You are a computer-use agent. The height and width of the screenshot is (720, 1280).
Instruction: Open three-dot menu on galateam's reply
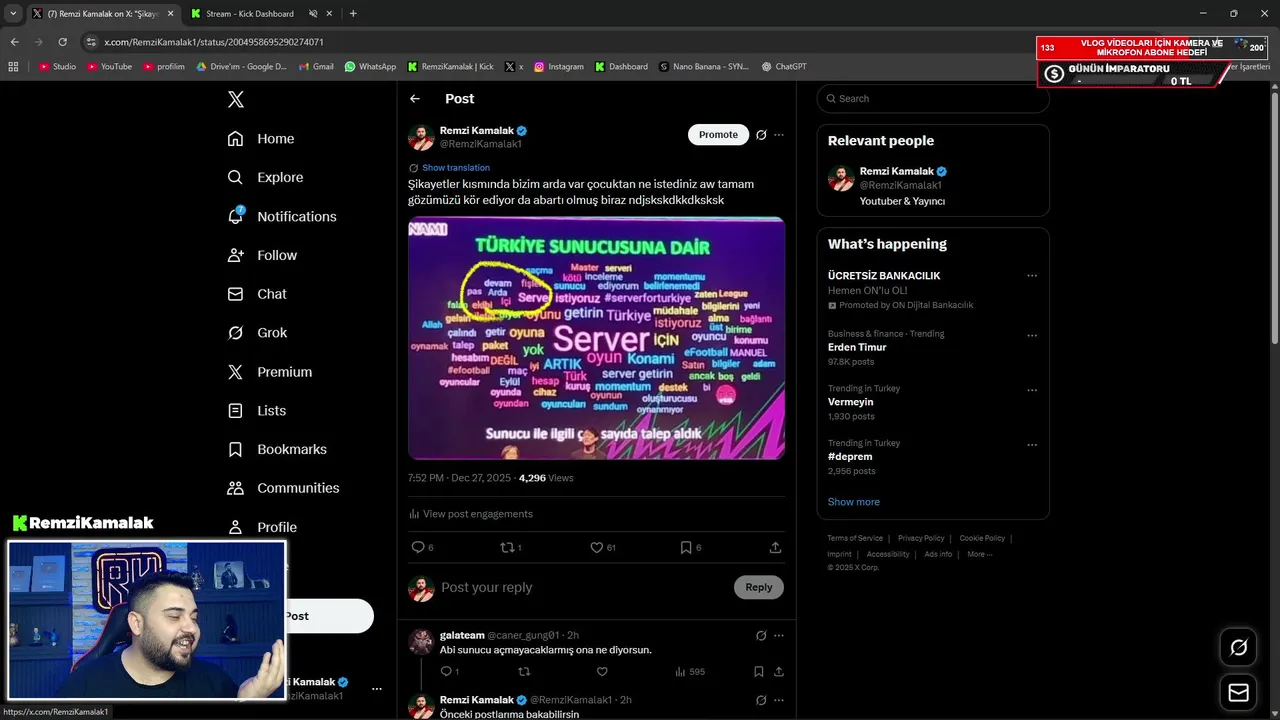pyautogui.click(x=779, y=636)
